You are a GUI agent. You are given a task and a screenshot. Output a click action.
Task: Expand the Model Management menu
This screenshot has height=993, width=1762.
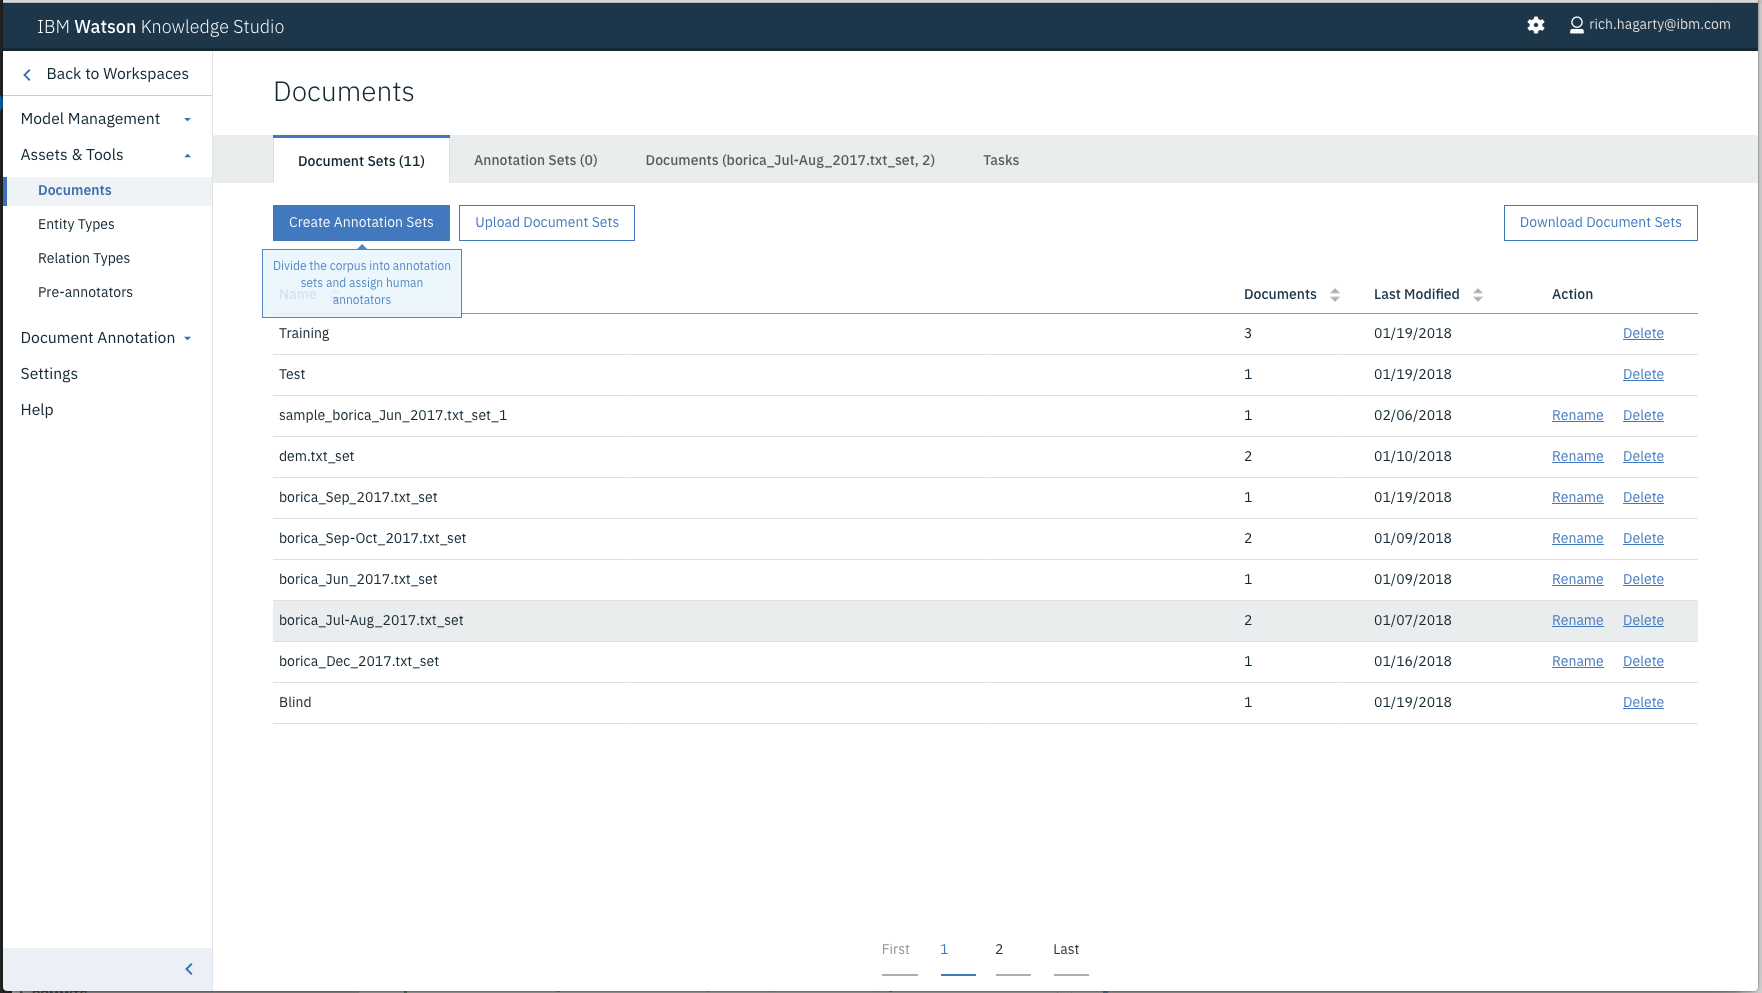click(x=106, y=119)
